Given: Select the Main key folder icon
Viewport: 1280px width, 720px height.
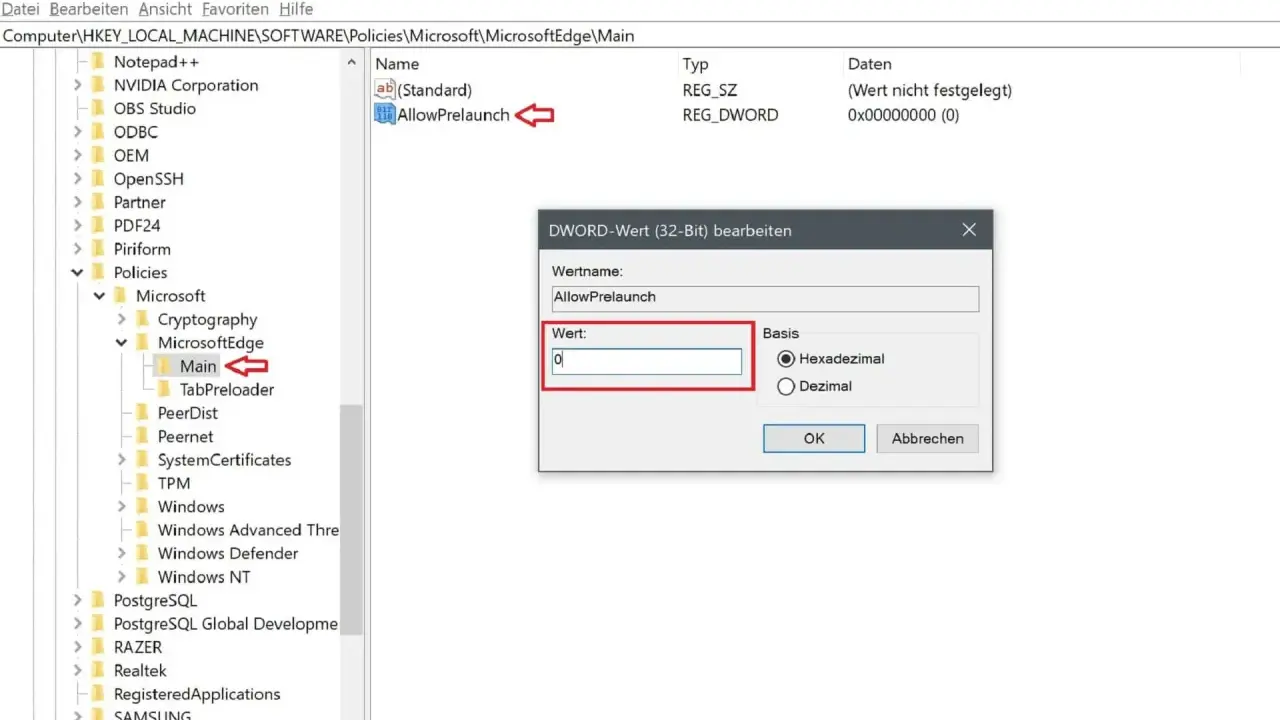Looking at the screenshot, I should [165, 366].
